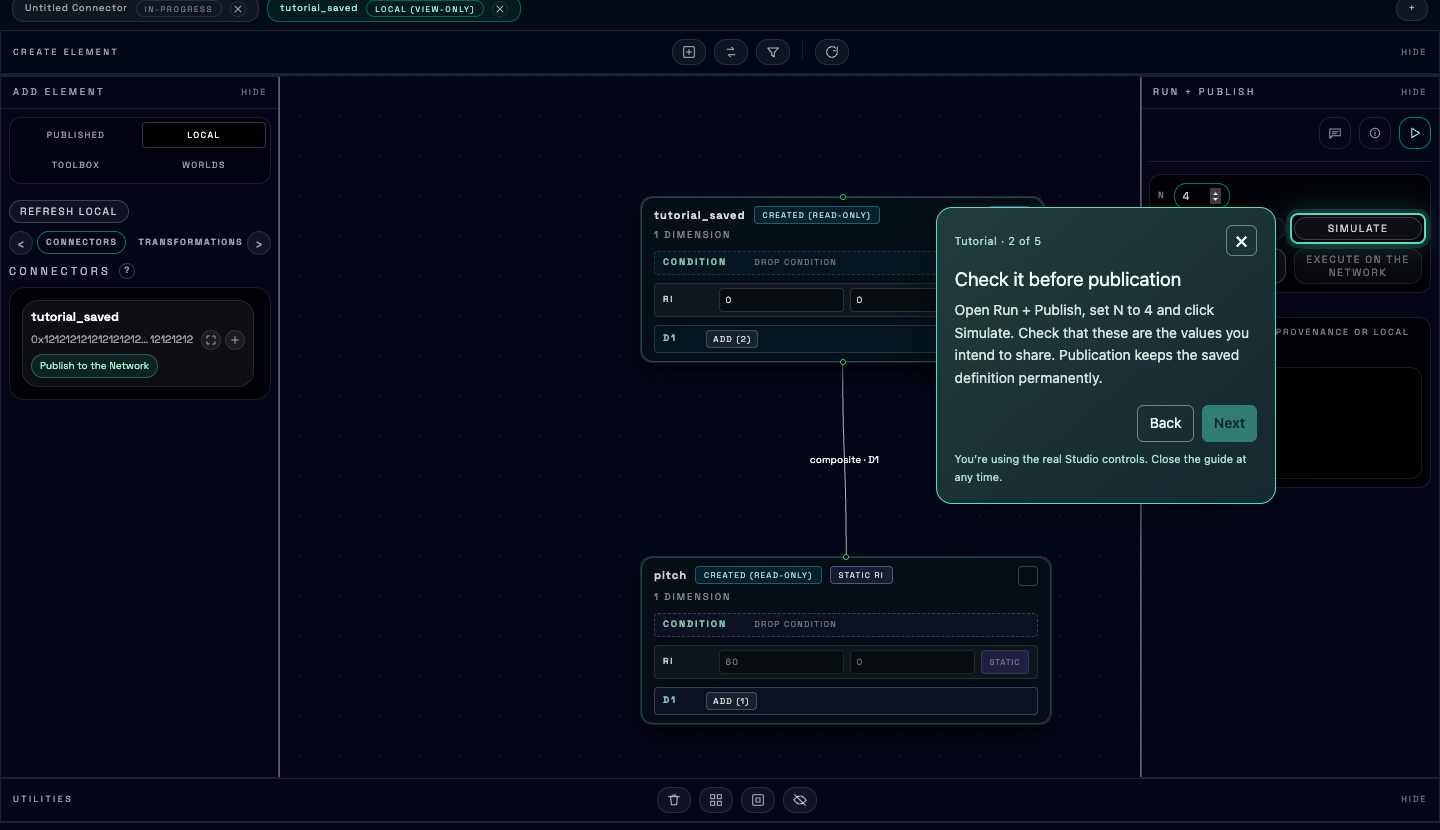Image resolution: width=1440 pixels, height=830 pixels.
Task: Select the Worlds source tab
Action: [x=204, y=165]
